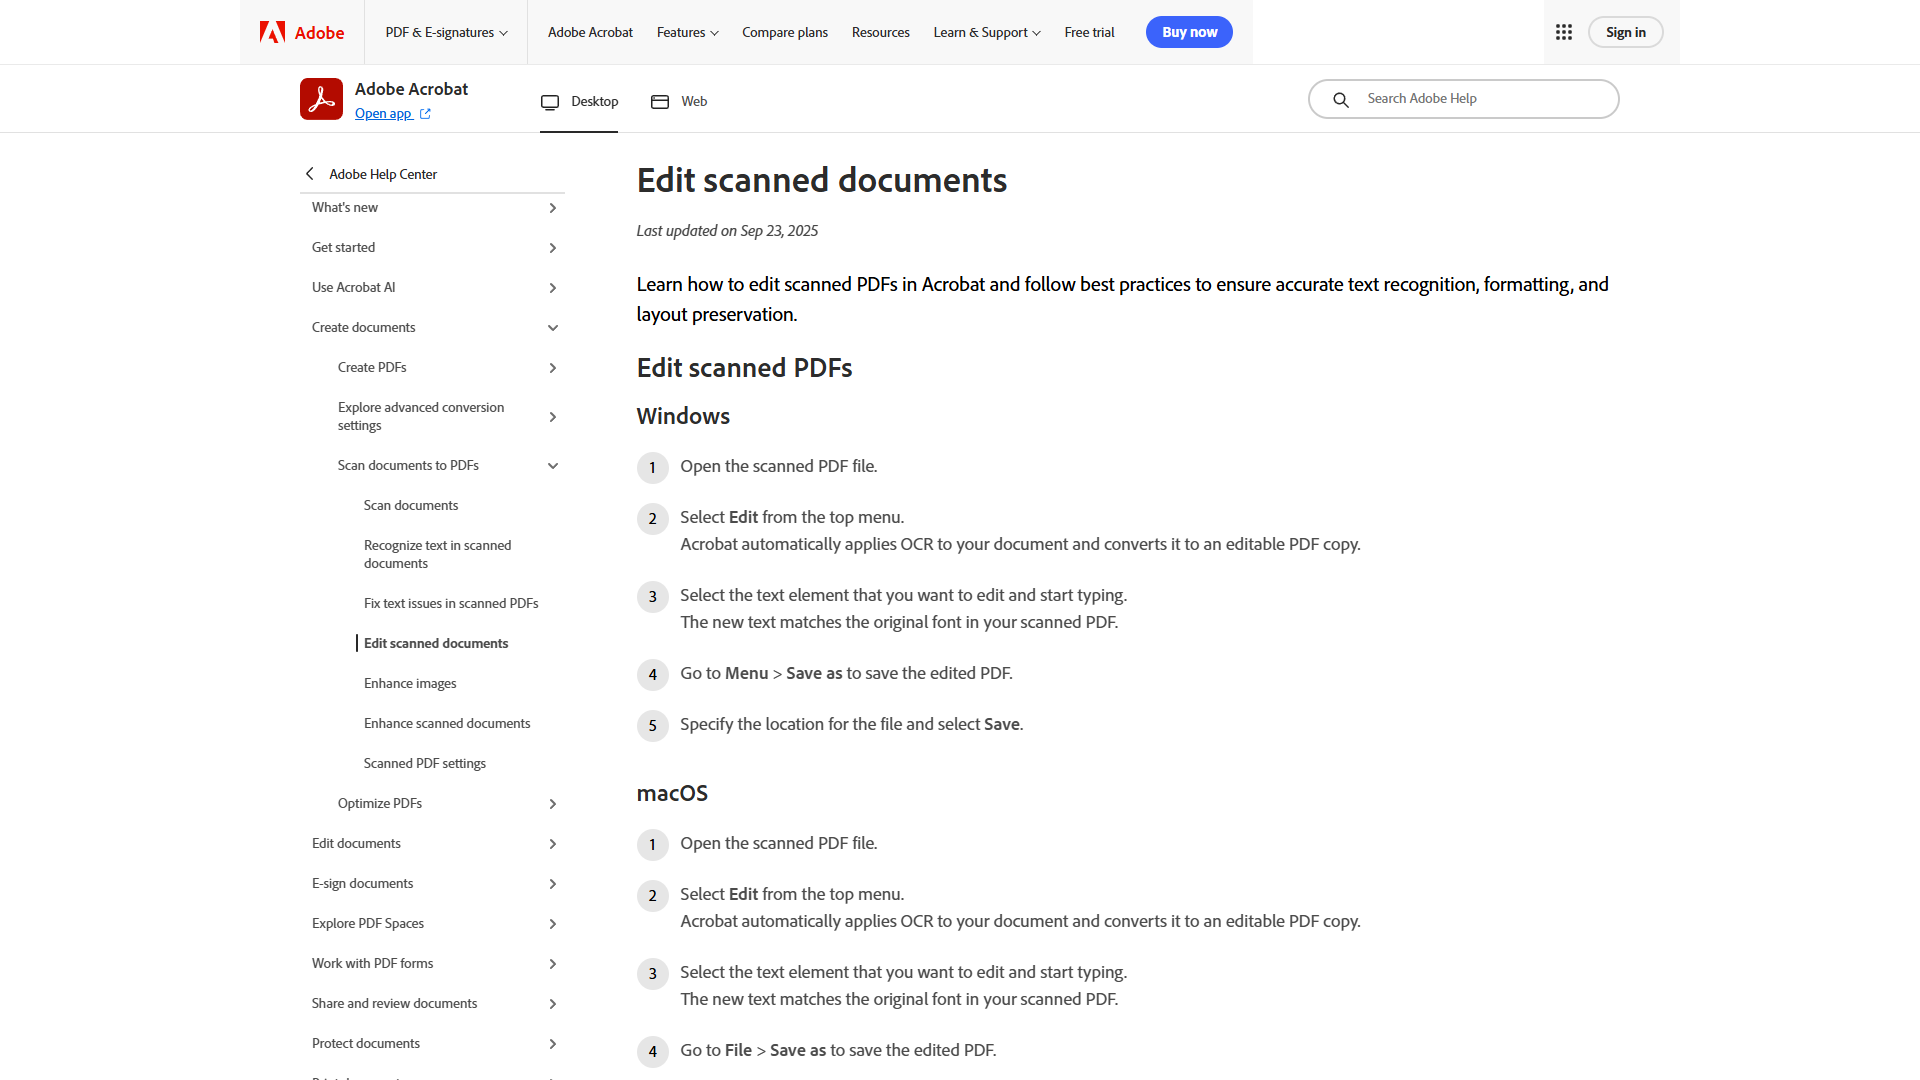Image resolution: width=1920 pixels, height=1080 pixels.
Task: Click the search magnifier icon
Action: pyautogui.click(x=1340, y=99)
